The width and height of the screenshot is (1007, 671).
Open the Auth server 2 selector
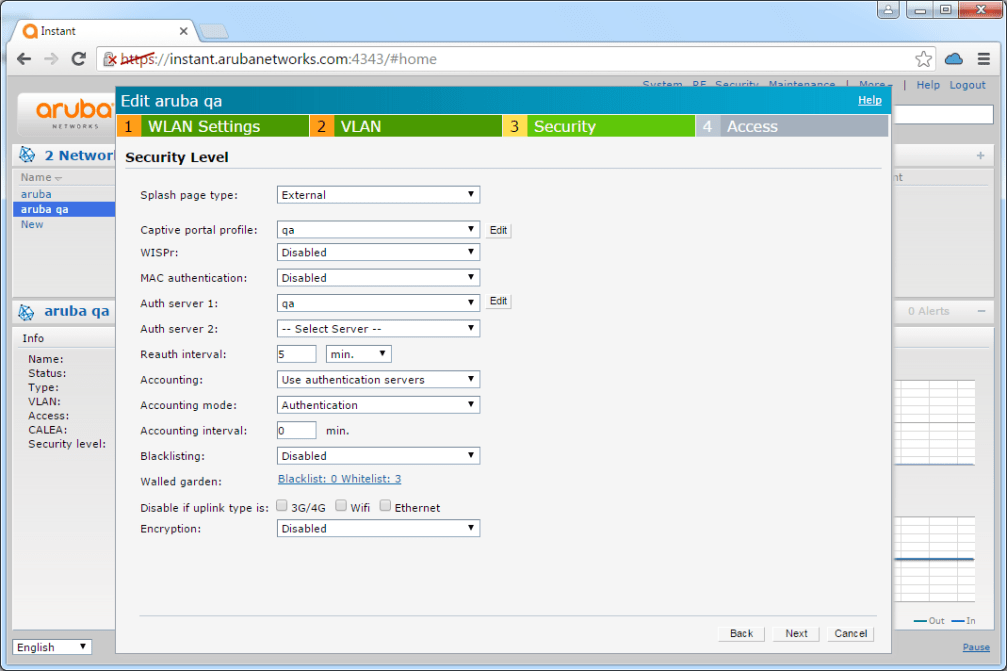[378, 328]
